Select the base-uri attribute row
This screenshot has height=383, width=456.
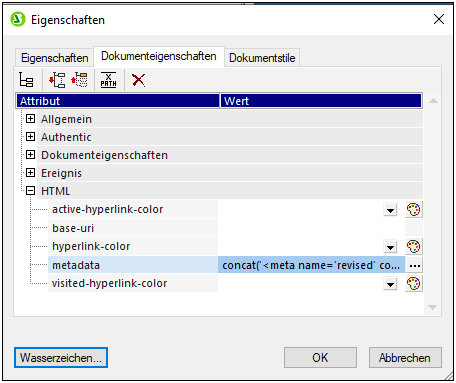pyautogui.click(x=235, y=228)
